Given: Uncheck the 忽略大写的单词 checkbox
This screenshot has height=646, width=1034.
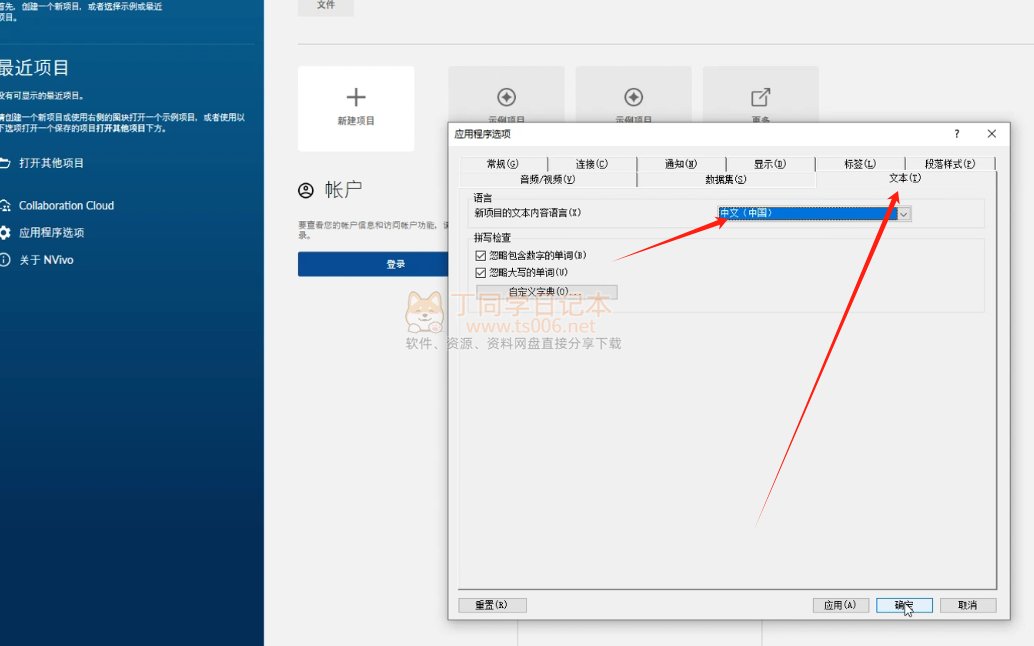Looking at the screenshot, I should pos(481,272).
